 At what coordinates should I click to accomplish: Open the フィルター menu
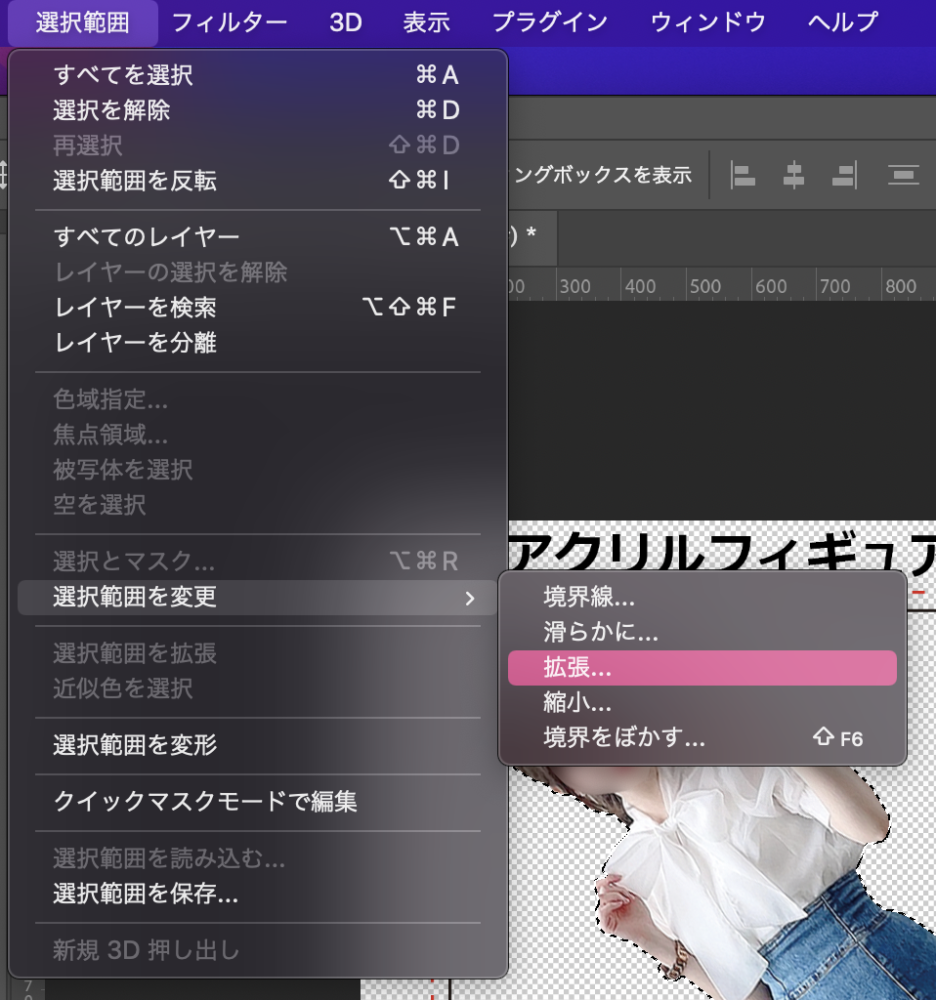229,22
